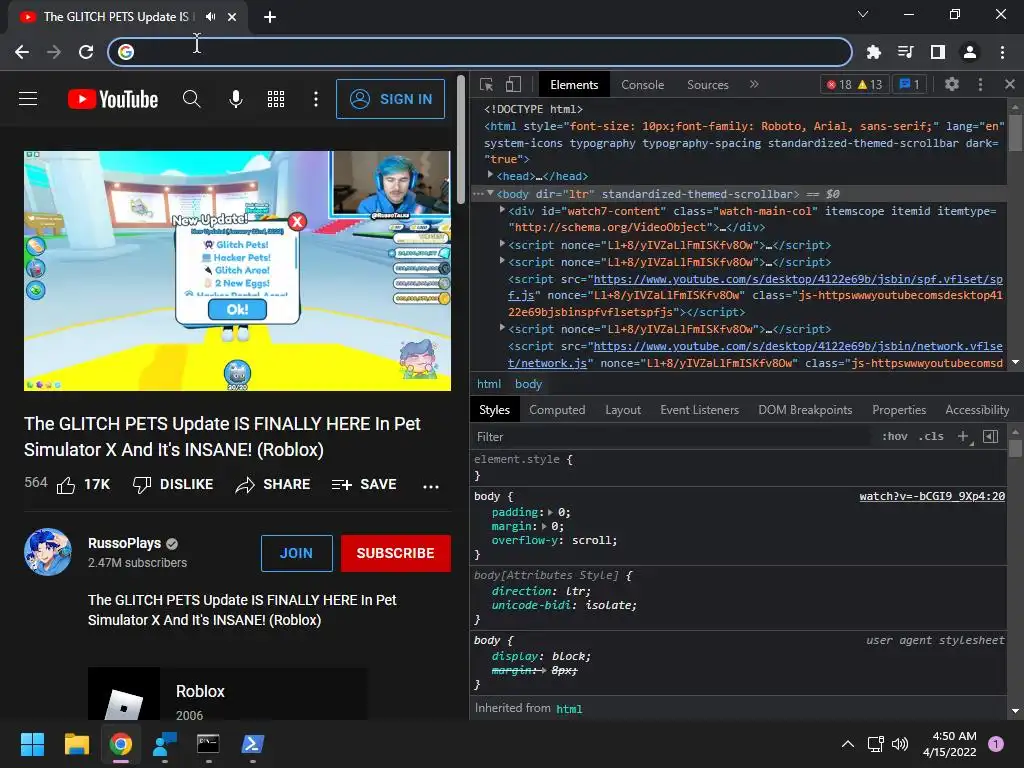
Task: Open YouTube search magnifier icon
Action: coord(191,99)
